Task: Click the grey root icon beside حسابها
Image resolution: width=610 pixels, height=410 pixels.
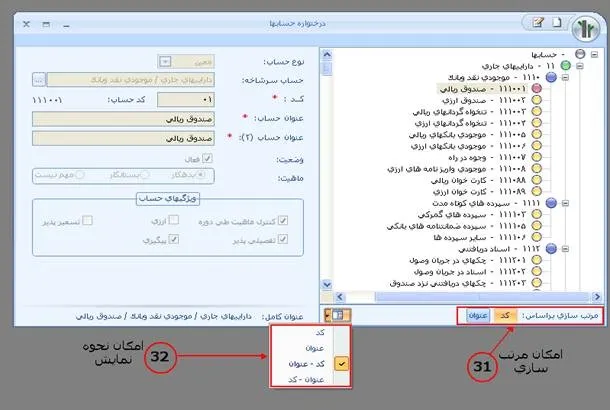Action: pyautogui.click(x=580, y=54)
